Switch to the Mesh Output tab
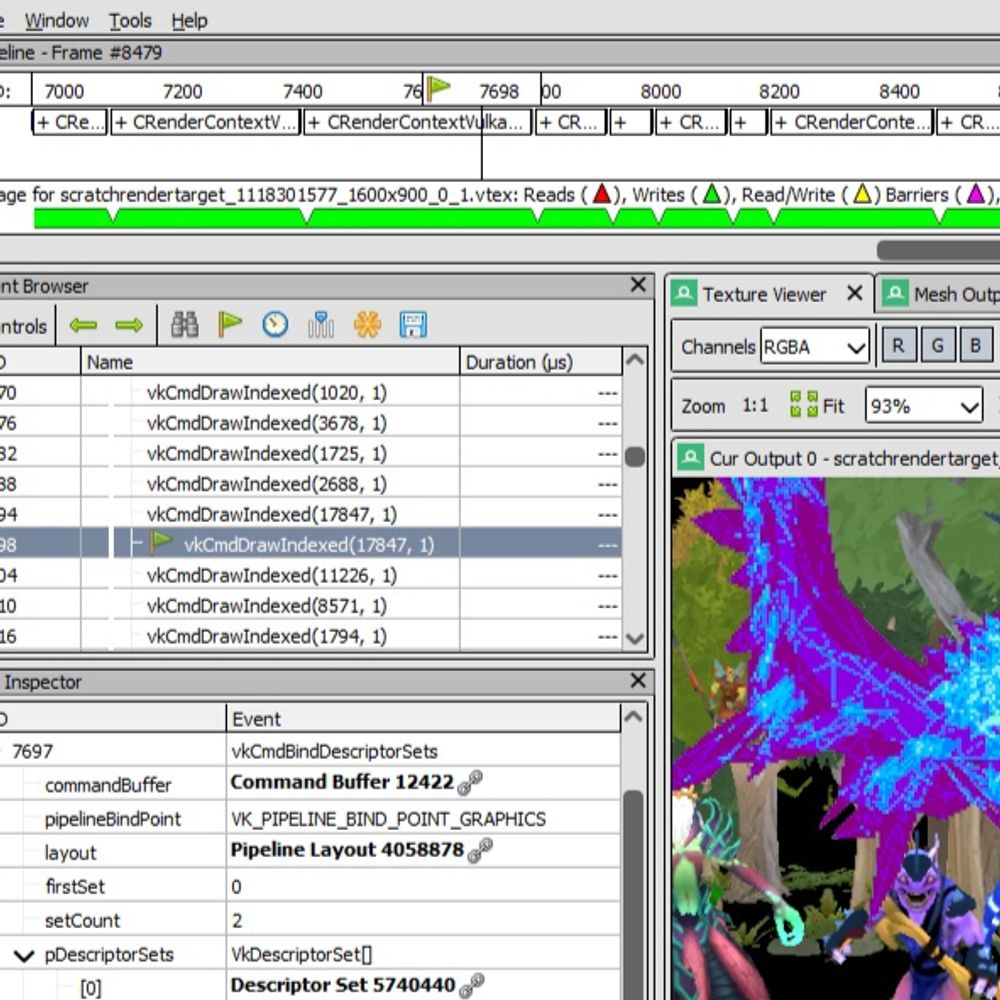The image size is (1000, 1000). click(939, 294)
